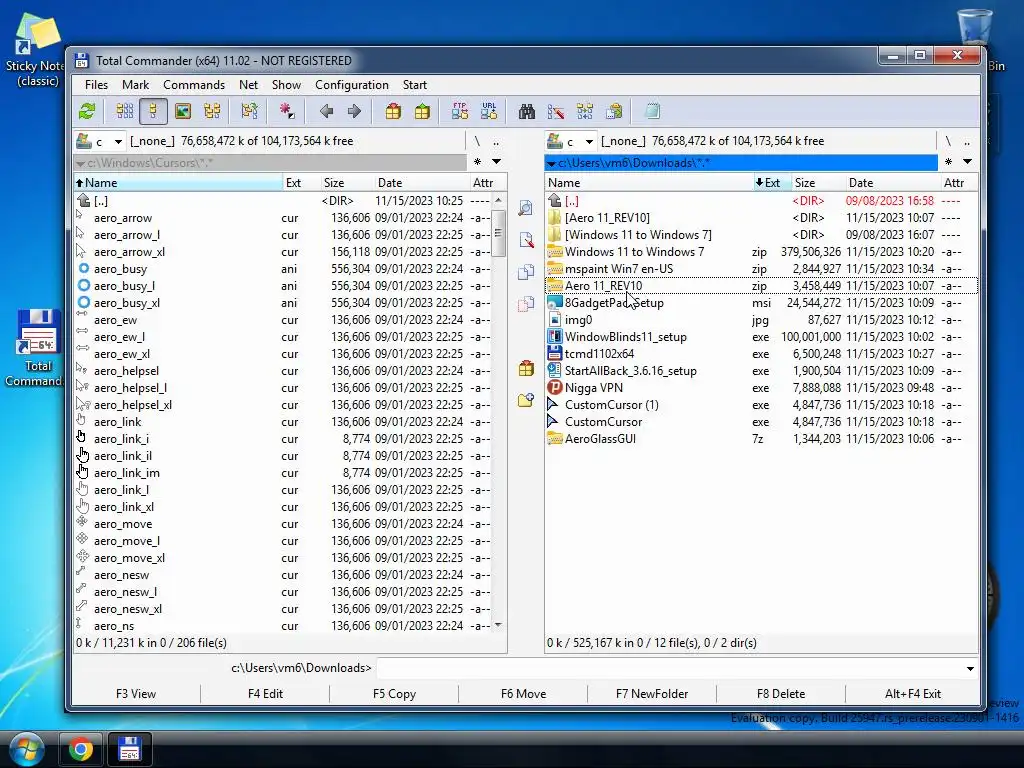Sort right panel by Ext column

coord(772,183)
